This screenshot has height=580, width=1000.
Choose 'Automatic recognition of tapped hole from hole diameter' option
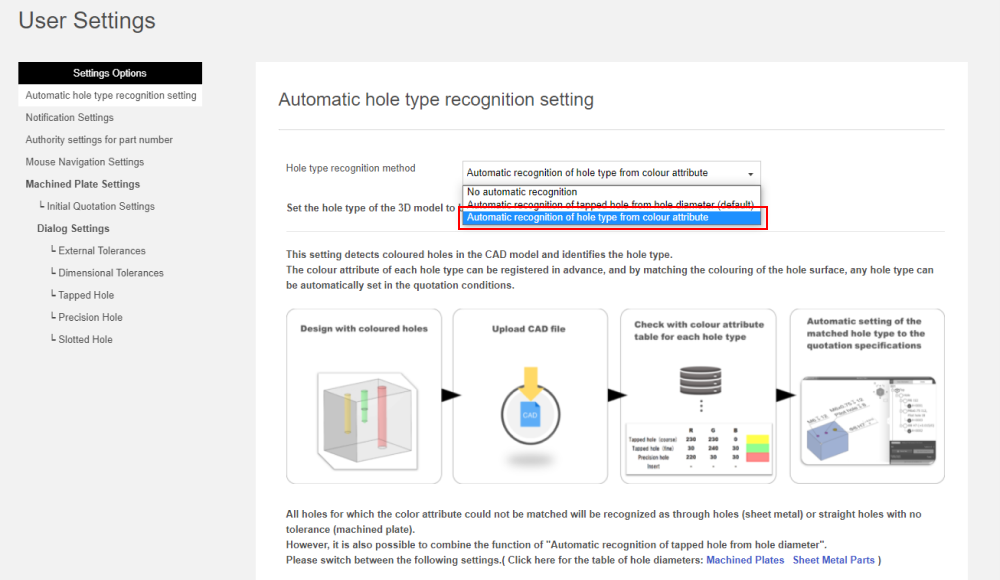click(x=611, y=204)
